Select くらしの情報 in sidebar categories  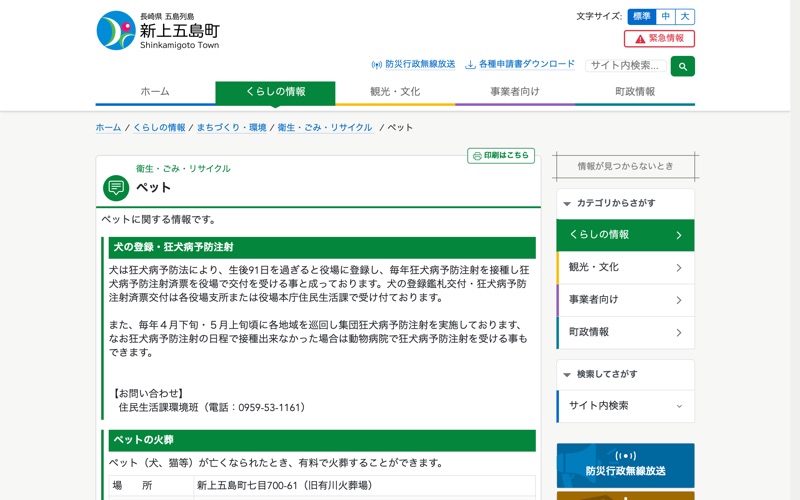click(x=626, y=235)
